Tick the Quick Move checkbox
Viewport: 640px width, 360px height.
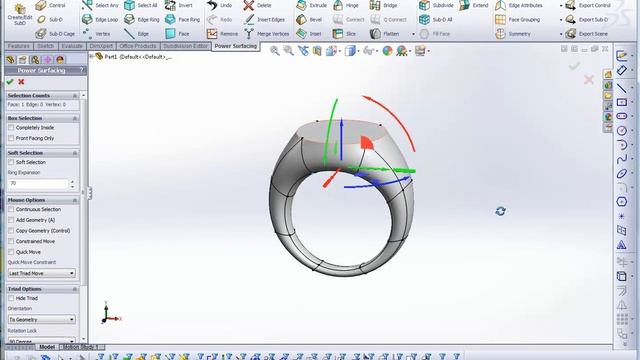[11, 252]
